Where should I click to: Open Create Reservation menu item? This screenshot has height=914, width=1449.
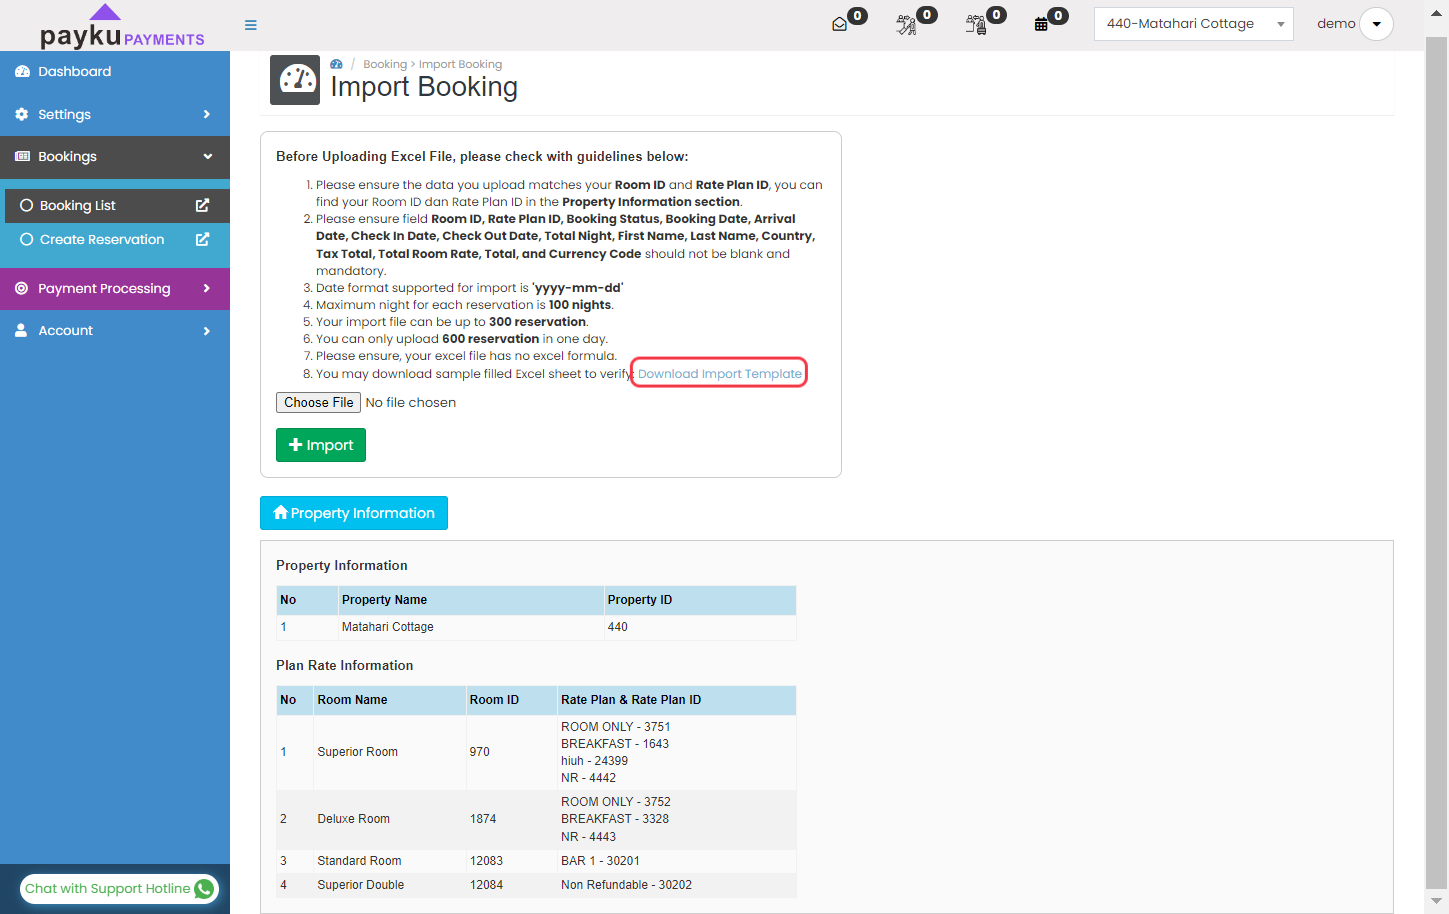[x=117, y=239]
